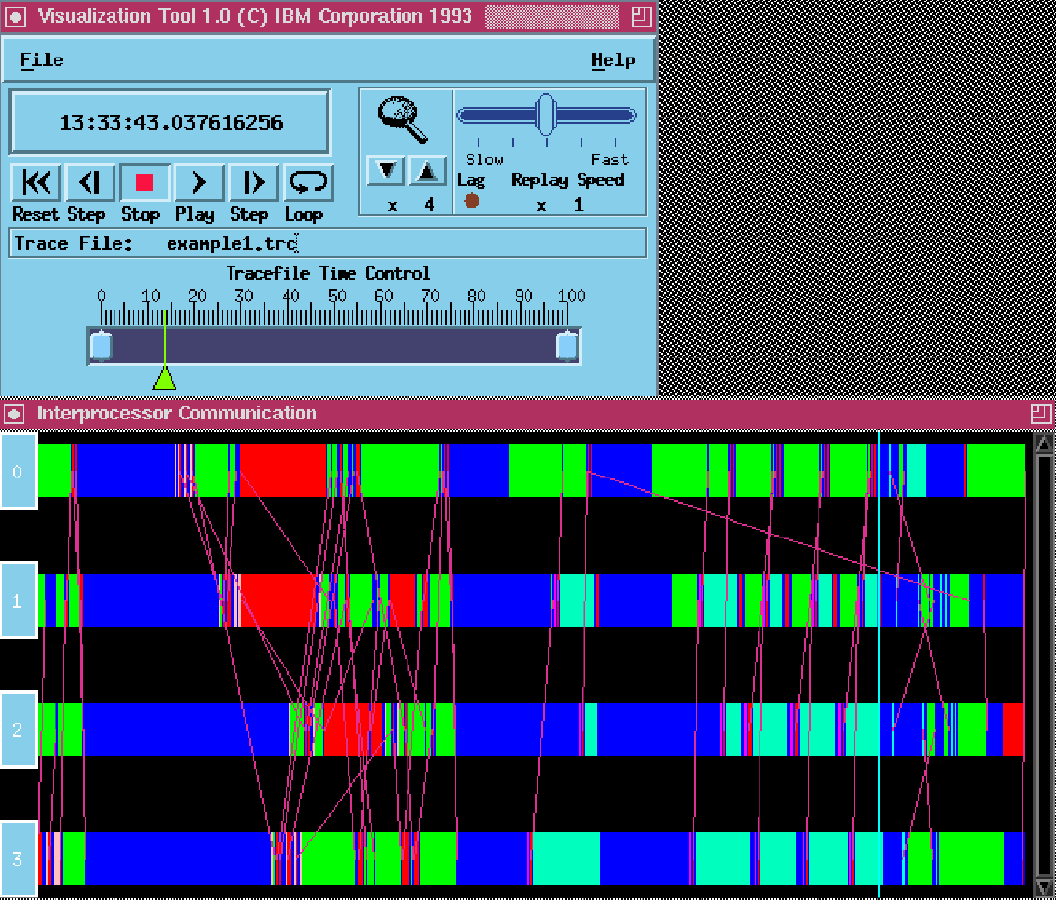Click the Replay Speed slider handle
This screenshot has height=900, width=1056.
coord(545,115)
